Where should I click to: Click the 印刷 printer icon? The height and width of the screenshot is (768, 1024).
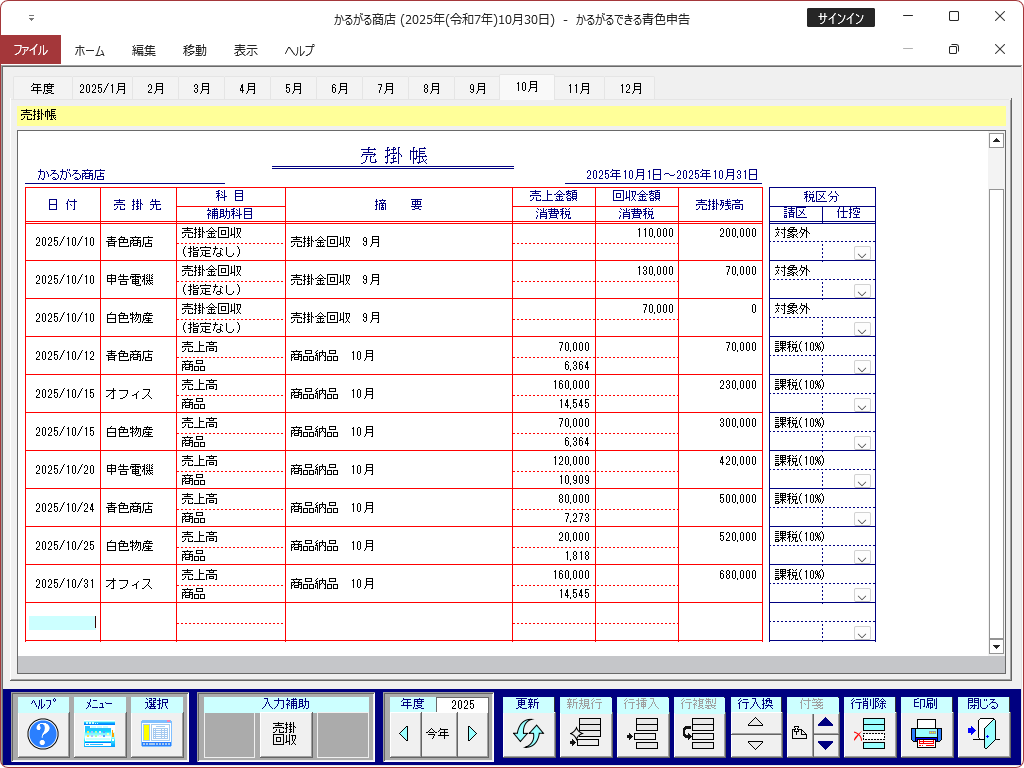click(x=927, y=735)
